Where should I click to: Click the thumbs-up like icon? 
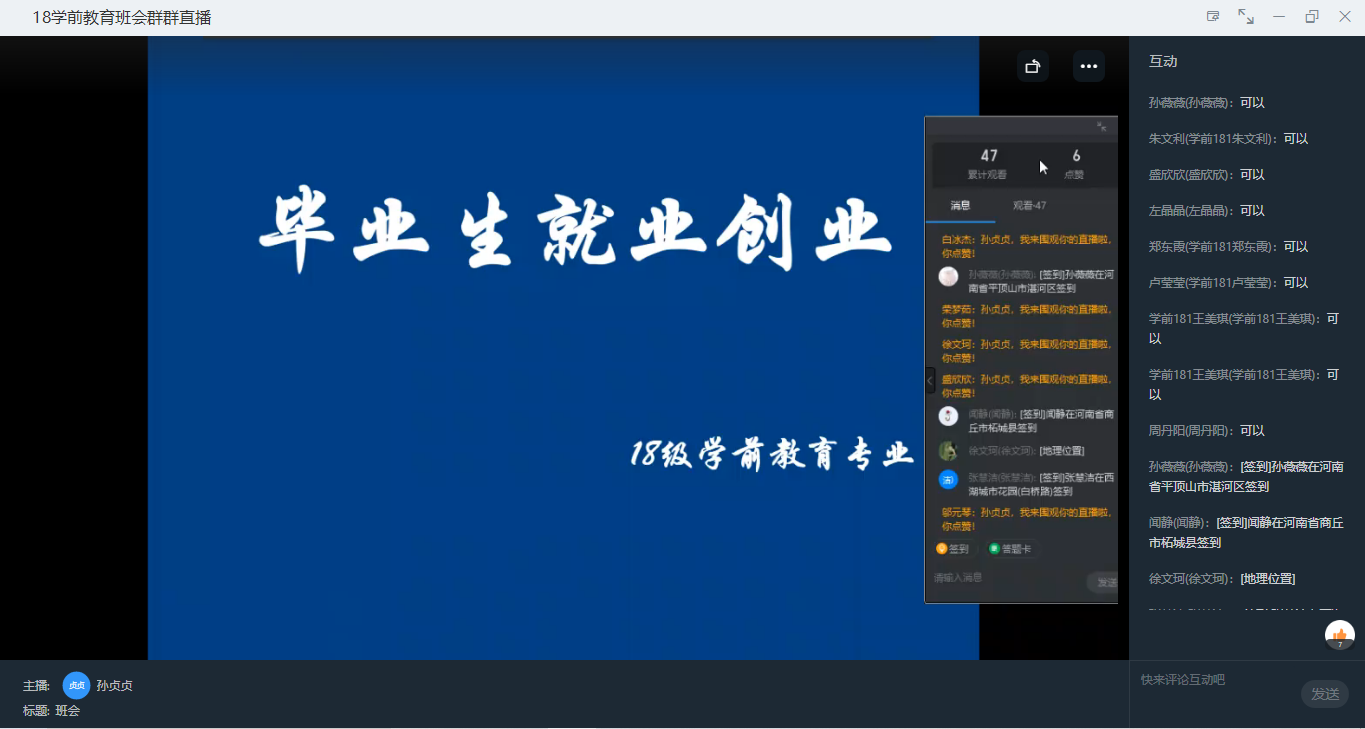point(1340,635)
